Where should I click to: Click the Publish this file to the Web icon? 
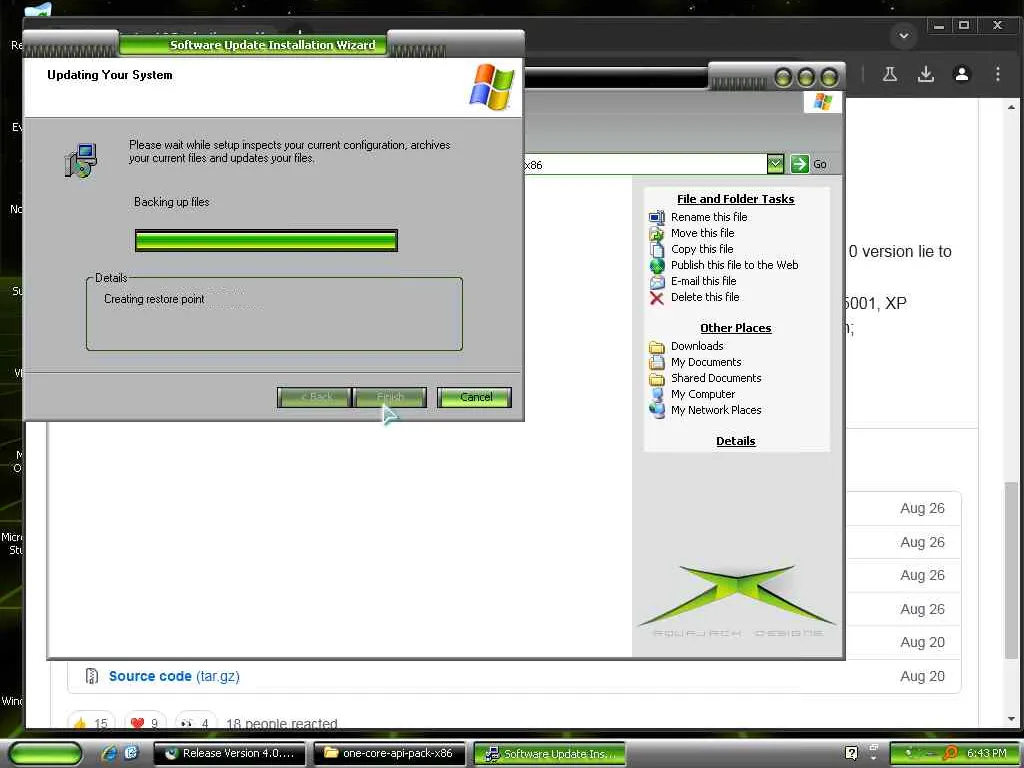click(x=656, y=265)
